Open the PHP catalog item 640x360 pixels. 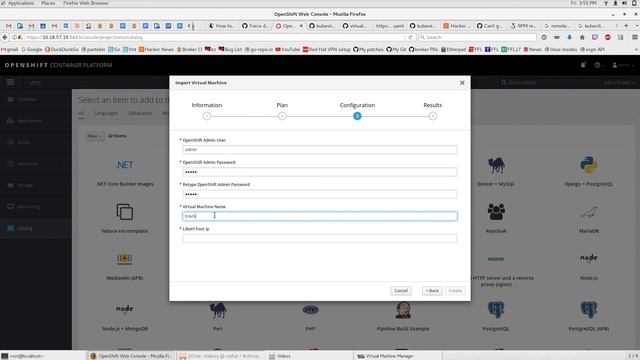coord(310,316)
